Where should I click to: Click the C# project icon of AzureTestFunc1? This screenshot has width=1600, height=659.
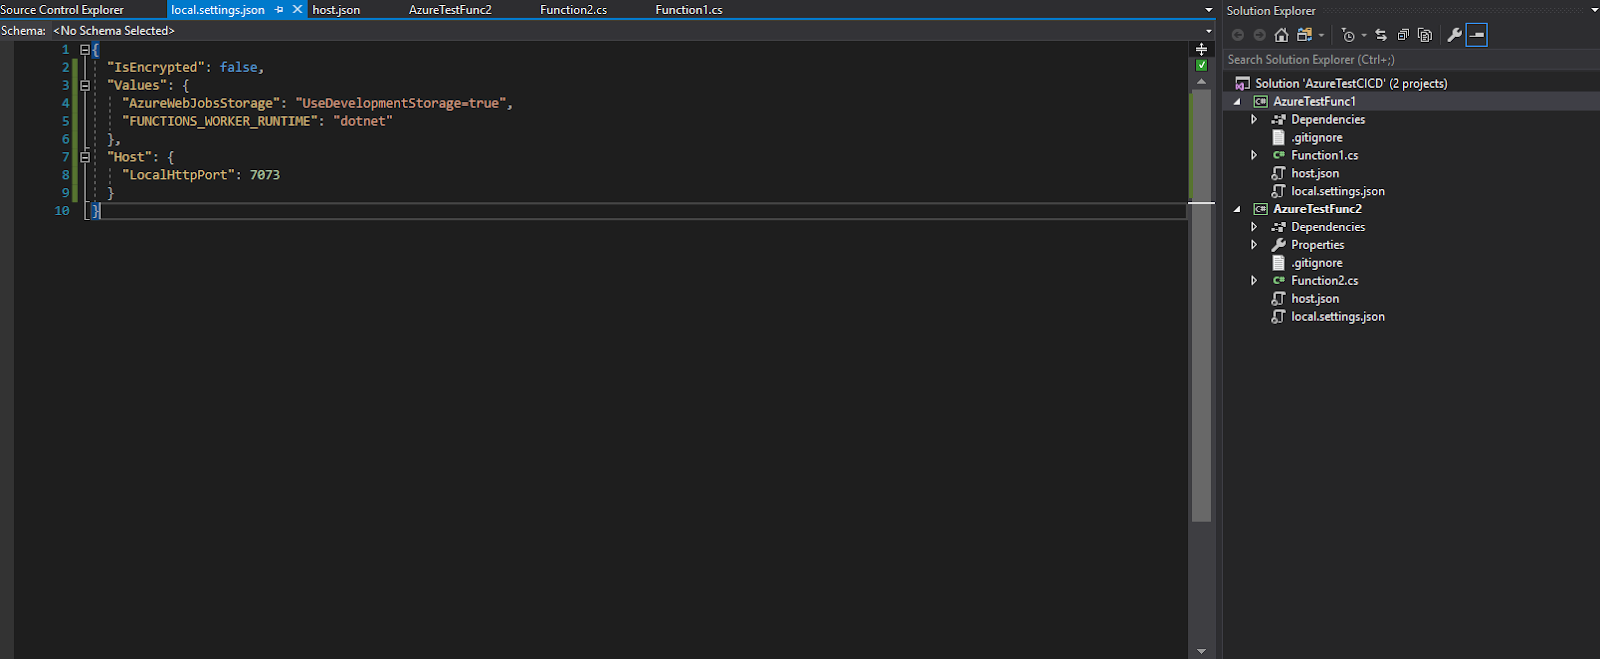point(1261,101)
